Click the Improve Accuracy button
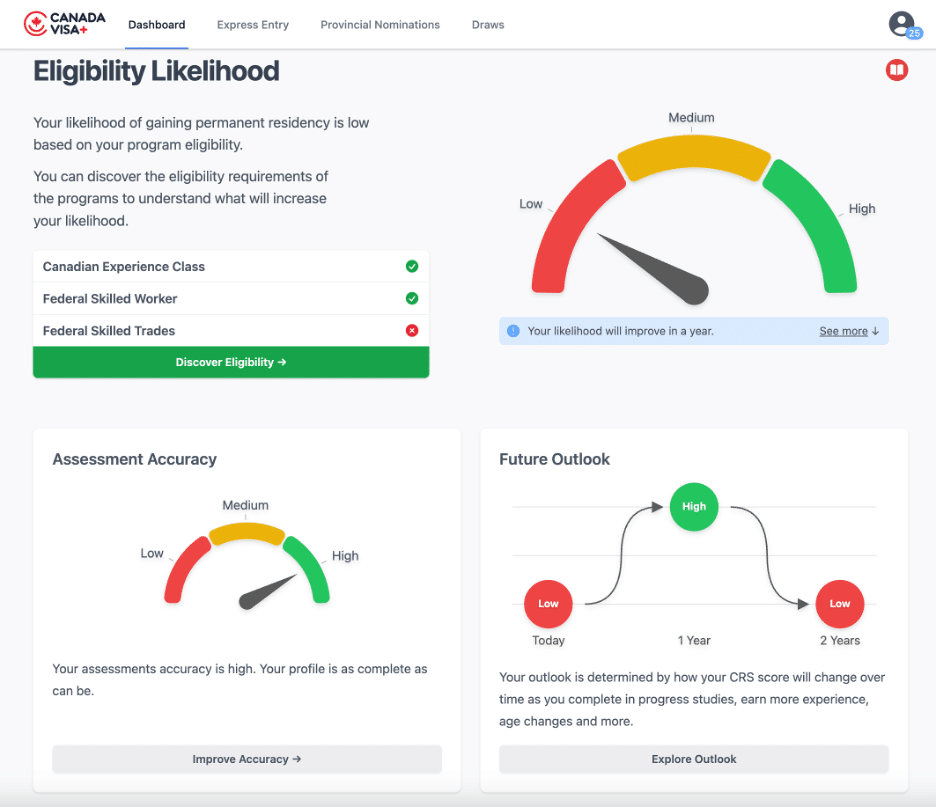The height and width of the screenshot is (808, 936). coord(247,759)
